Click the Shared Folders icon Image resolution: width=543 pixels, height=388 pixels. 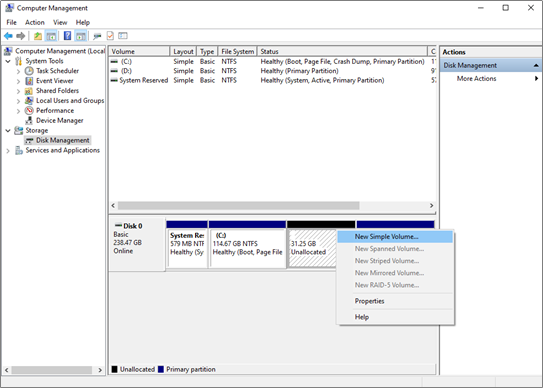(x=29, y=91)
